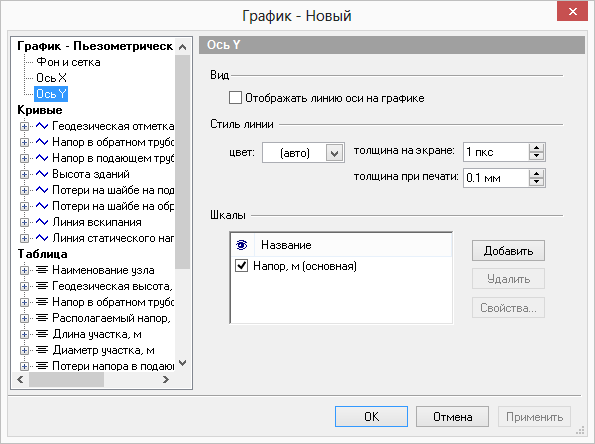Click table-row icon beside Наименование узла

click(42, 270)
